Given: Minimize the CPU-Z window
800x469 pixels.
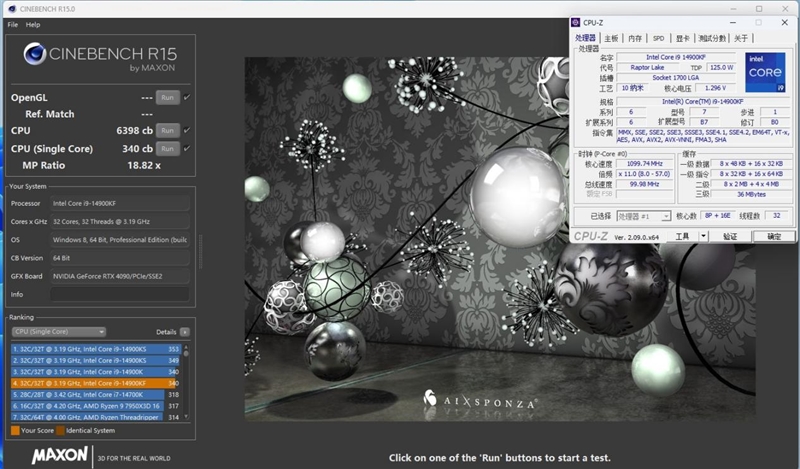Looking at the screenshot, I should pyautogui.click(x=733, y=22).
